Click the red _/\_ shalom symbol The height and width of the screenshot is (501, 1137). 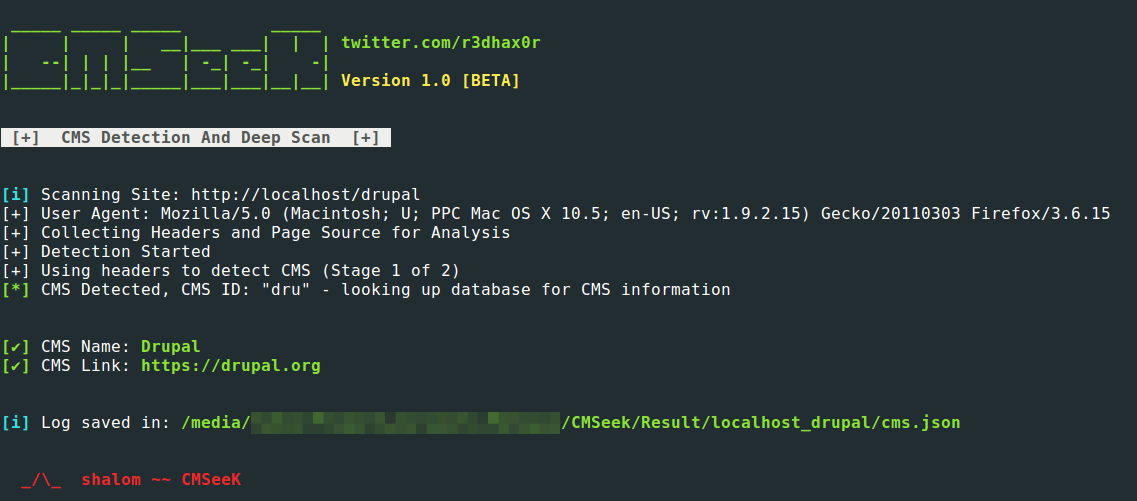[42, 480]
